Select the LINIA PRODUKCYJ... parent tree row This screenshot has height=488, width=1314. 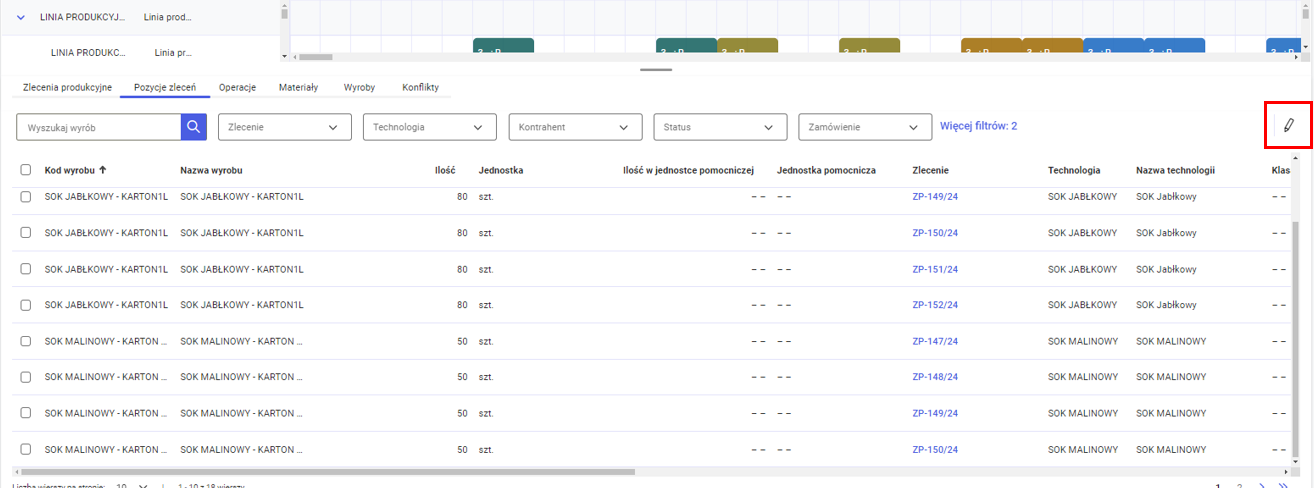pyautogui.click(x=140, y=17)
